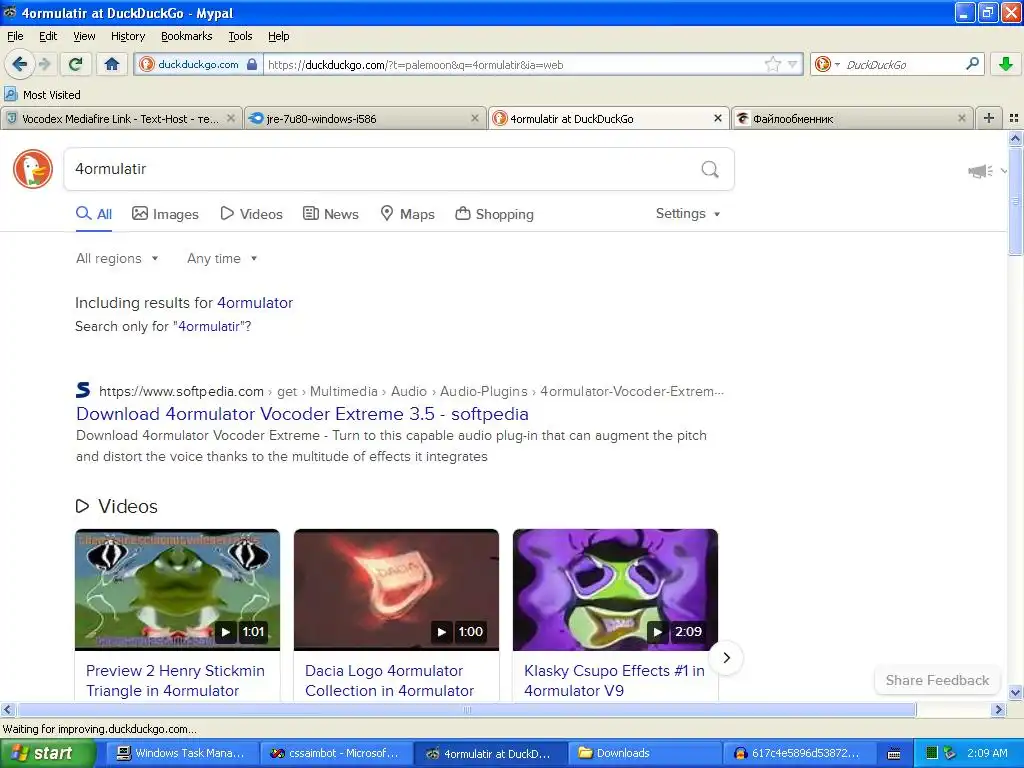Play Dacia Logo 4ormulator video thumbnail
The image size is (1024, 768).
pos(396,590)
